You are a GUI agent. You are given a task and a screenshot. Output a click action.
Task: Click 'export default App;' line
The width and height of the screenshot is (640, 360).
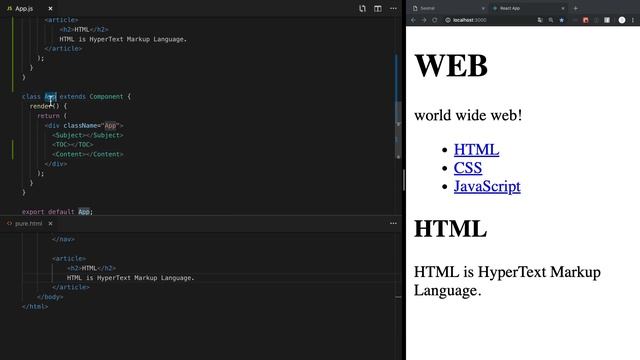tap(58, 212)
